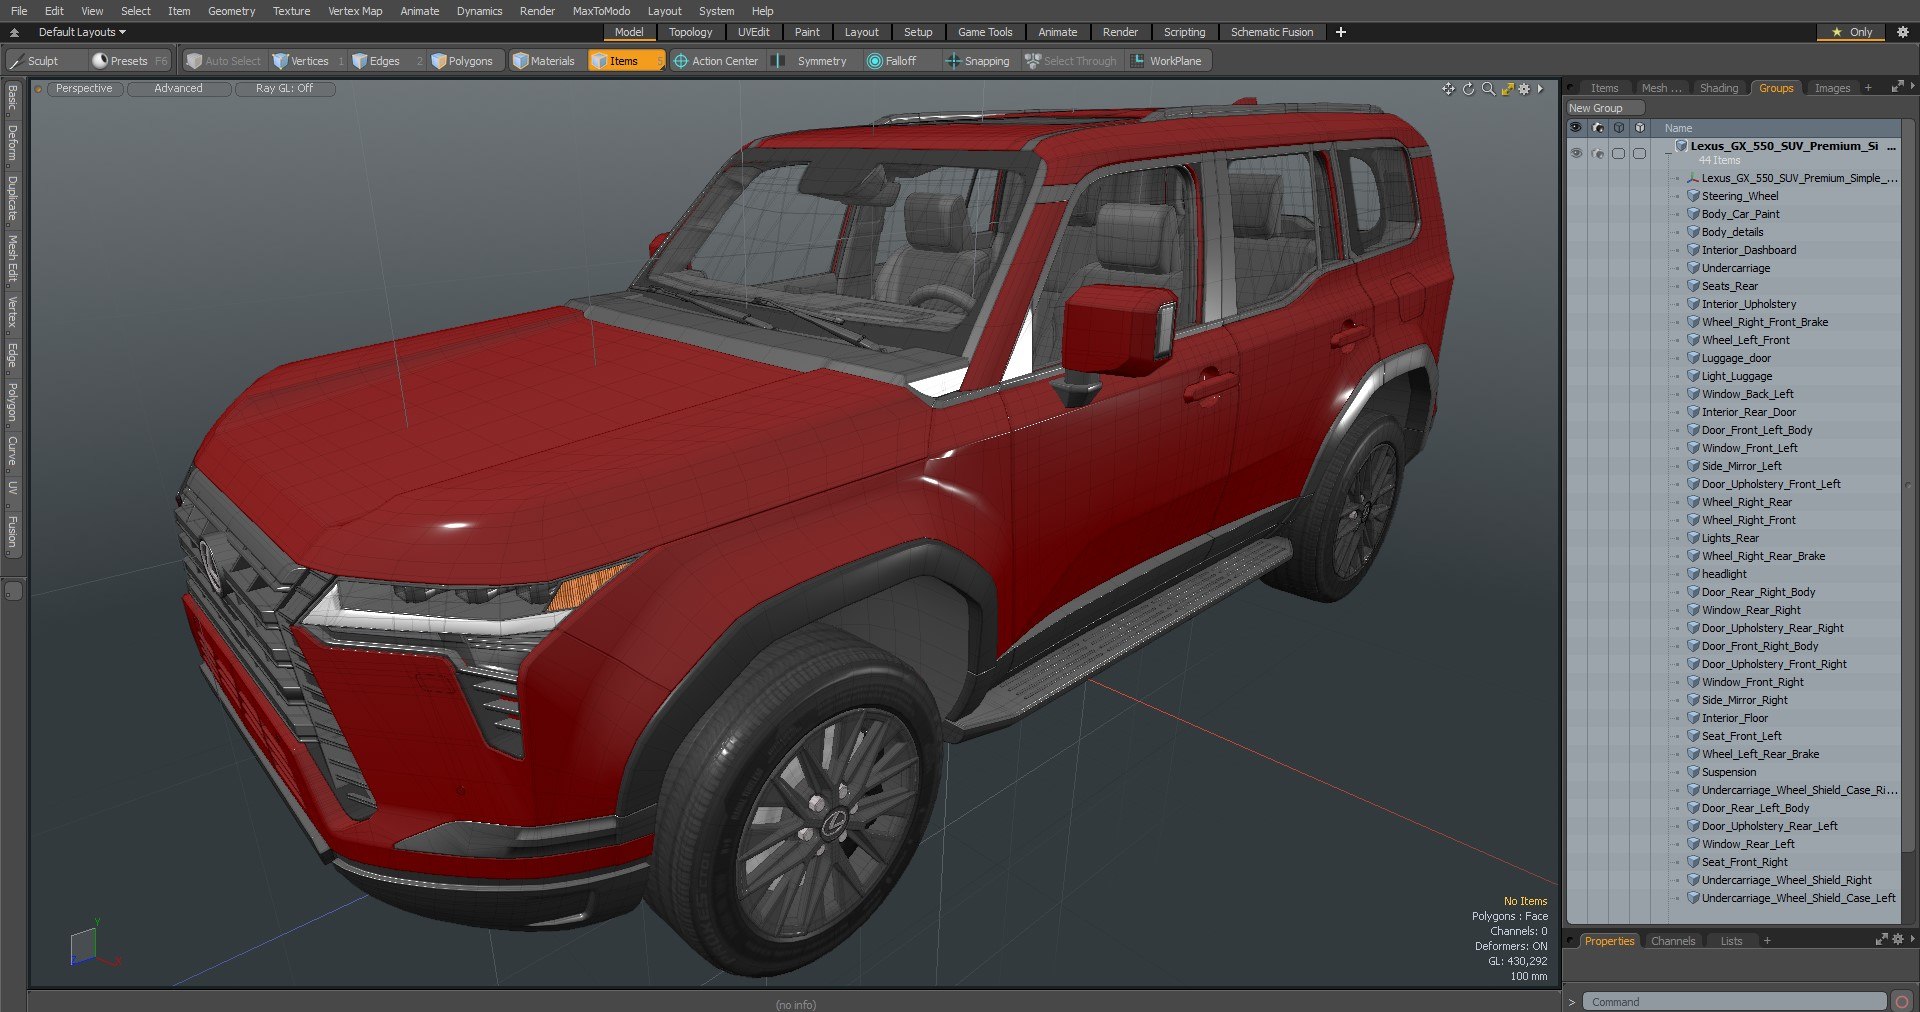Toggle the Only star button
This screenshot has height=1012, width=1920.
(1851, 32)
